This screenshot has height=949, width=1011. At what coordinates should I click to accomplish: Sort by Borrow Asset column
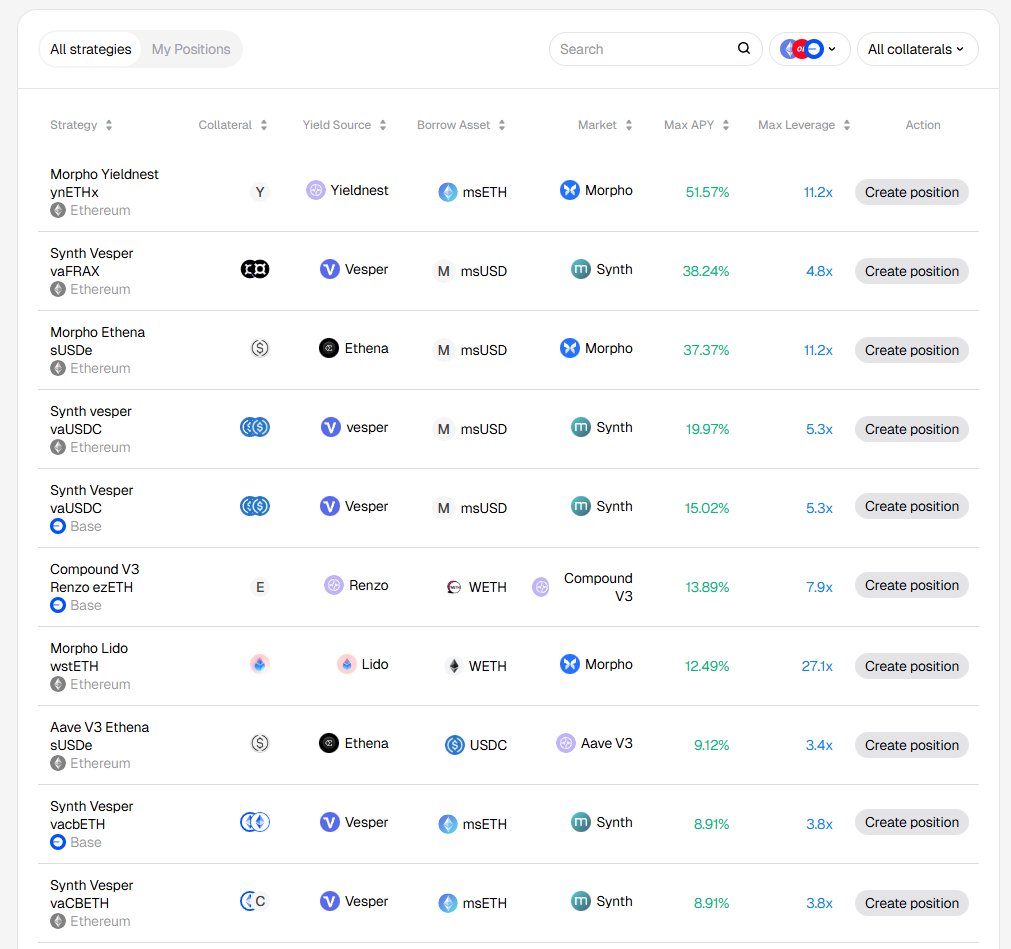point(461,125)
